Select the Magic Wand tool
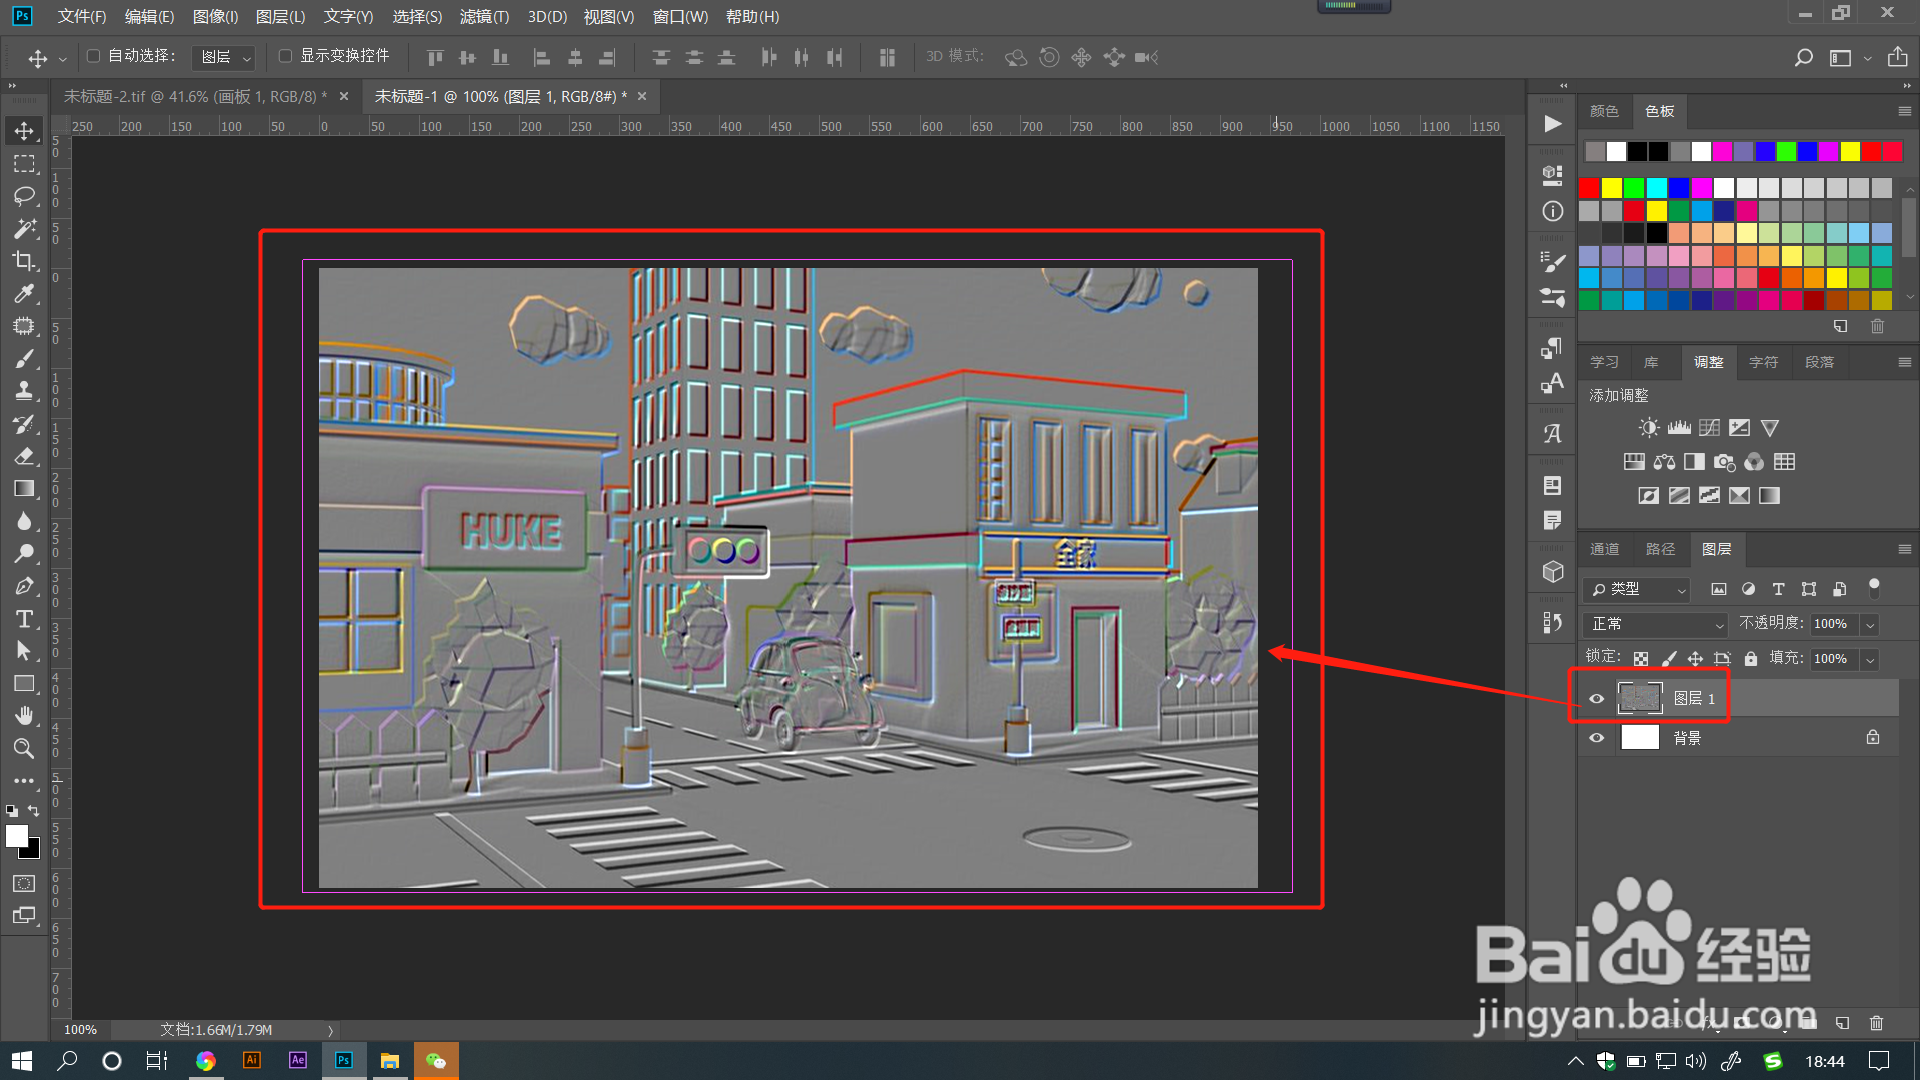The width and height of the screenshot is (1920, 1080). (x=24, y=229)
